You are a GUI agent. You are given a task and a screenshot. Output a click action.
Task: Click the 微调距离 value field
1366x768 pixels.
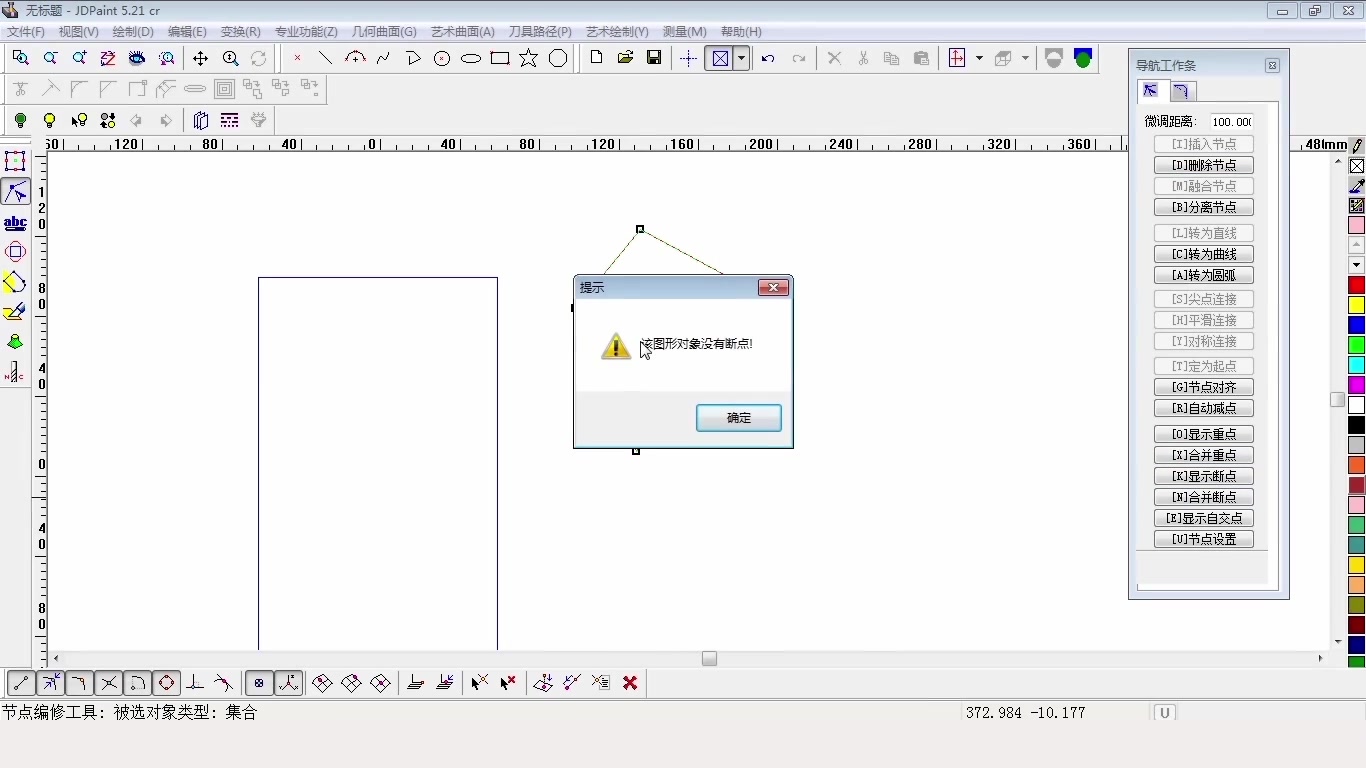[1231, 121]
